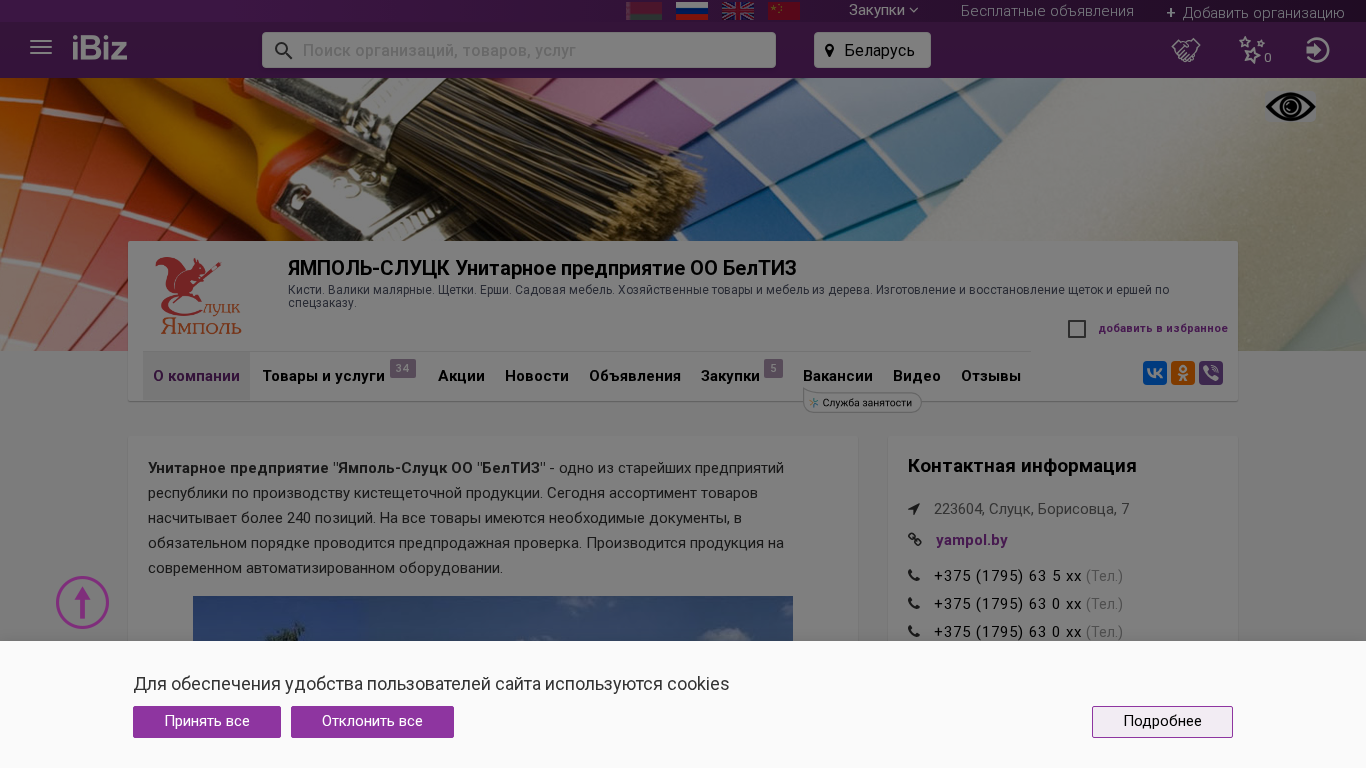Focus the organization search field

point(519,50)
